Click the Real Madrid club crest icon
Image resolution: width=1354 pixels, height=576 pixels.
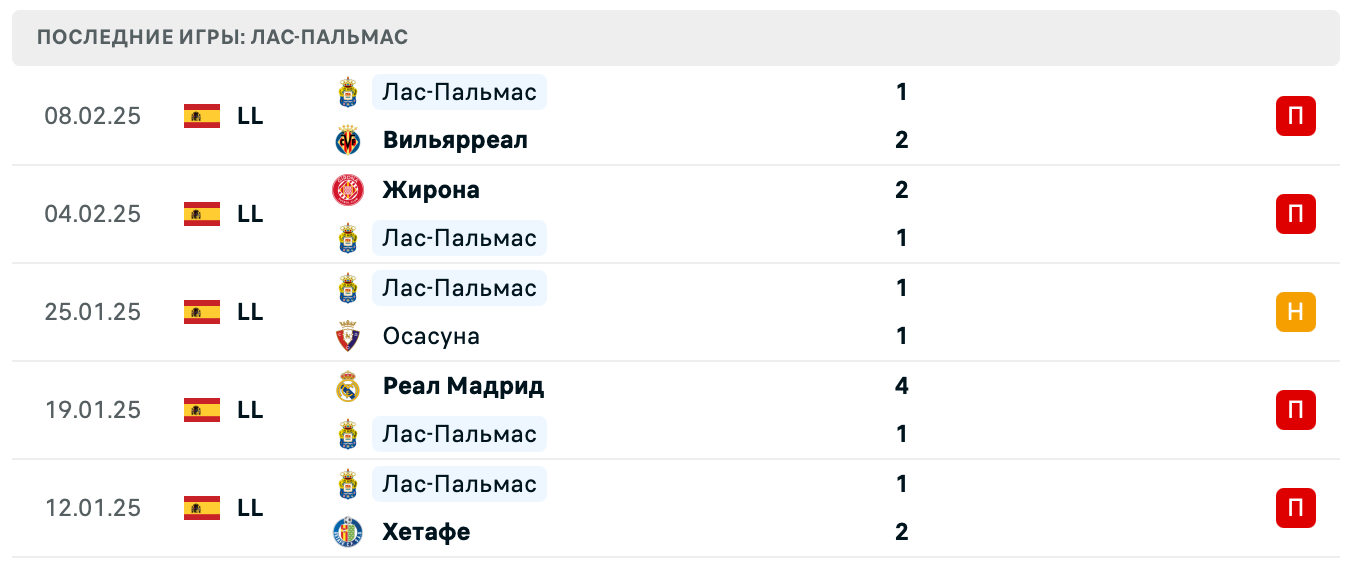[x=348, y=386]
